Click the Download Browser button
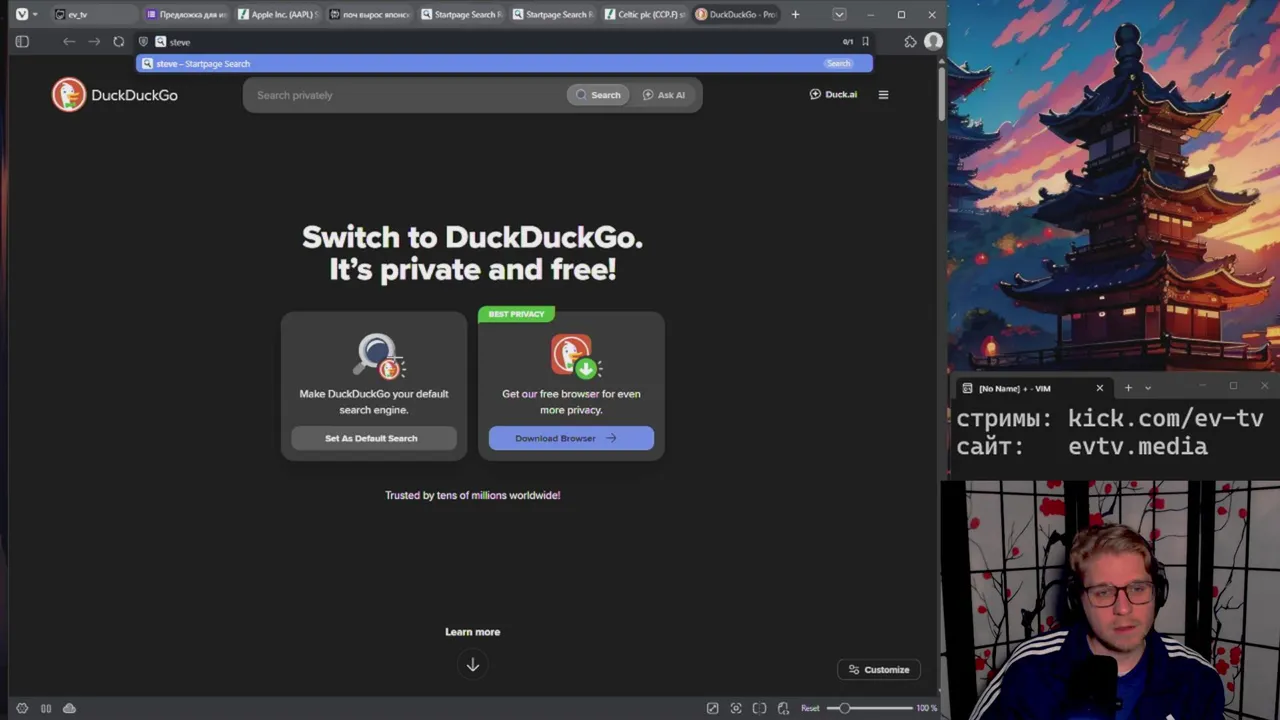Image resolution: width=1280 pixels, height=720 pixels. click(571, 438)
